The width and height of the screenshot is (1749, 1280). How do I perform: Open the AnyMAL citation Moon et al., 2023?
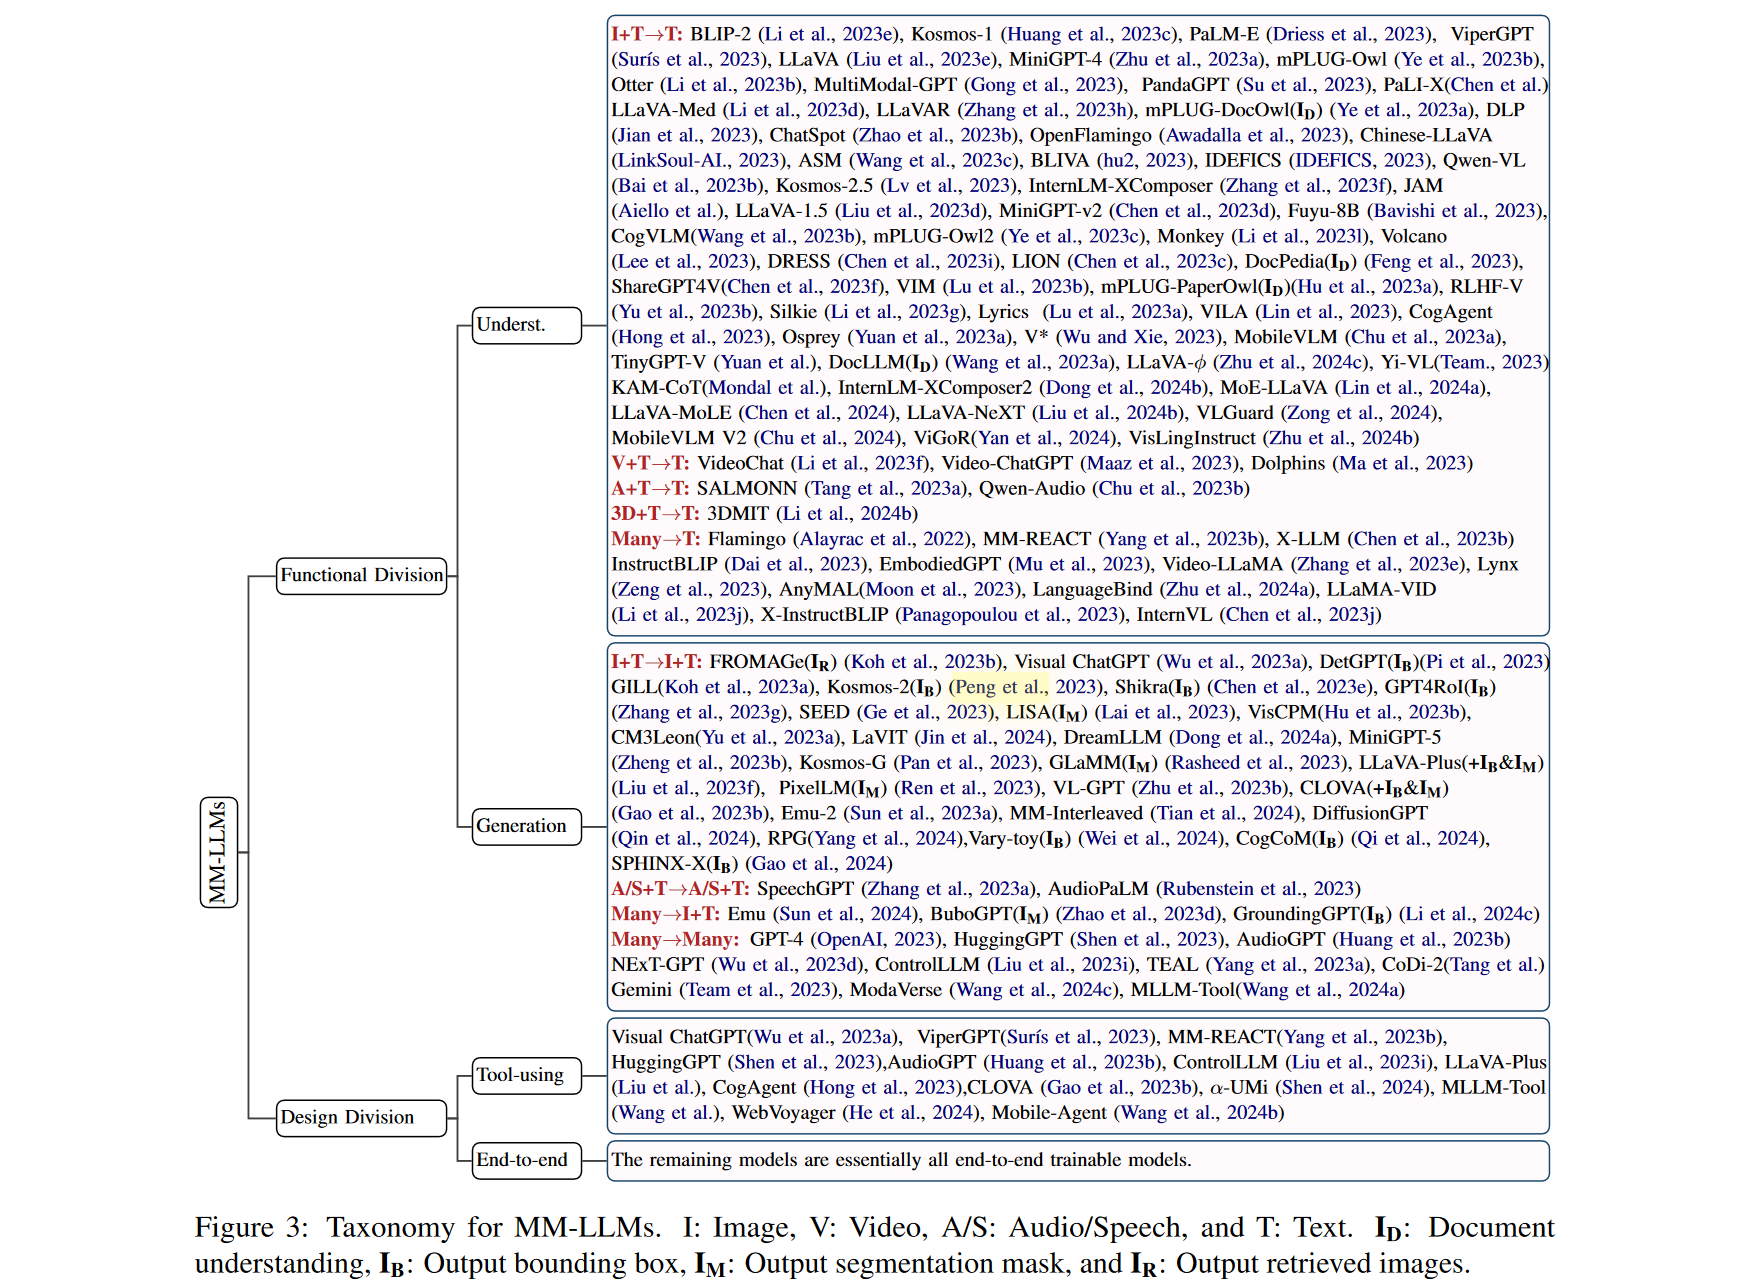tap(938, 590)
